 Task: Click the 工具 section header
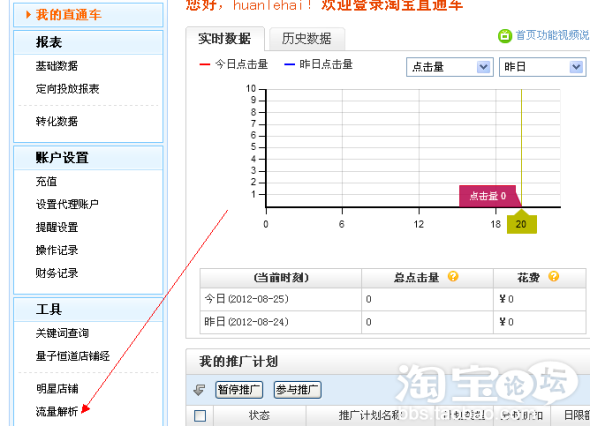click(x=88, y=310)
